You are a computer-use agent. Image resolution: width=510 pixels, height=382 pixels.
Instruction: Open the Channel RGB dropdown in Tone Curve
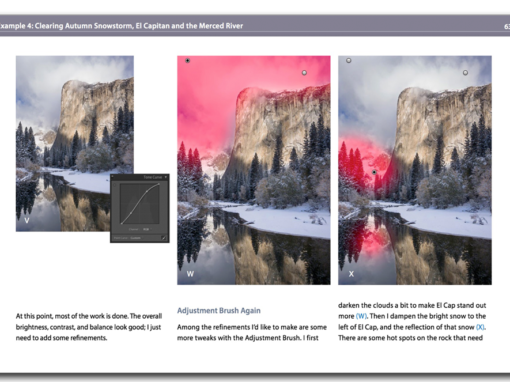(147, 229)
